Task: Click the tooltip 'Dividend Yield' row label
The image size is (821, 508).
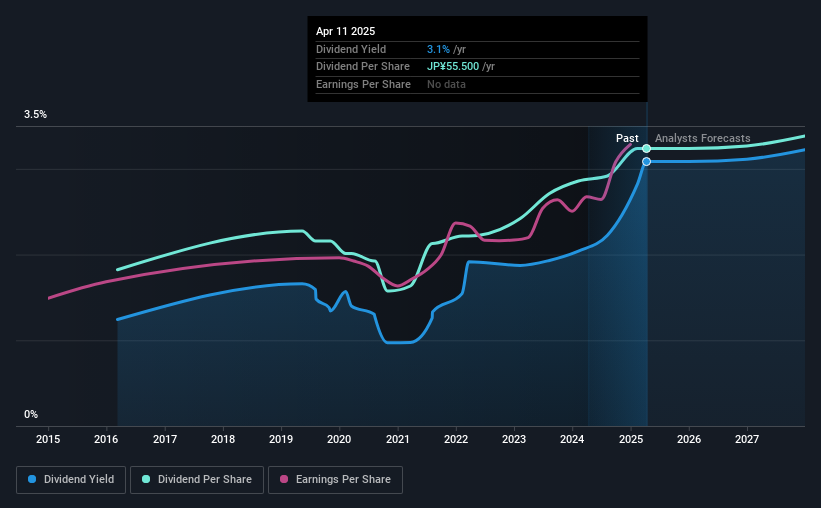Action: pos(351,49)
